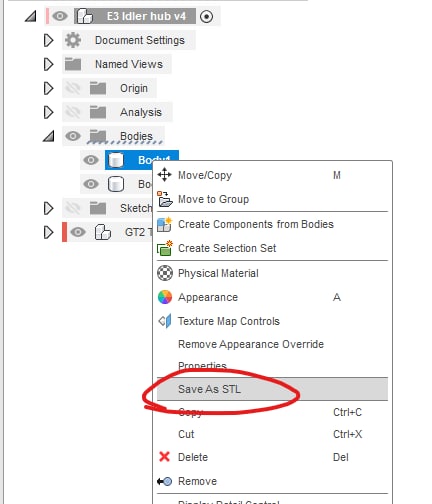Expand the Named Views folder
Viewport: 432px width, 504px height.
coord(48,64)
